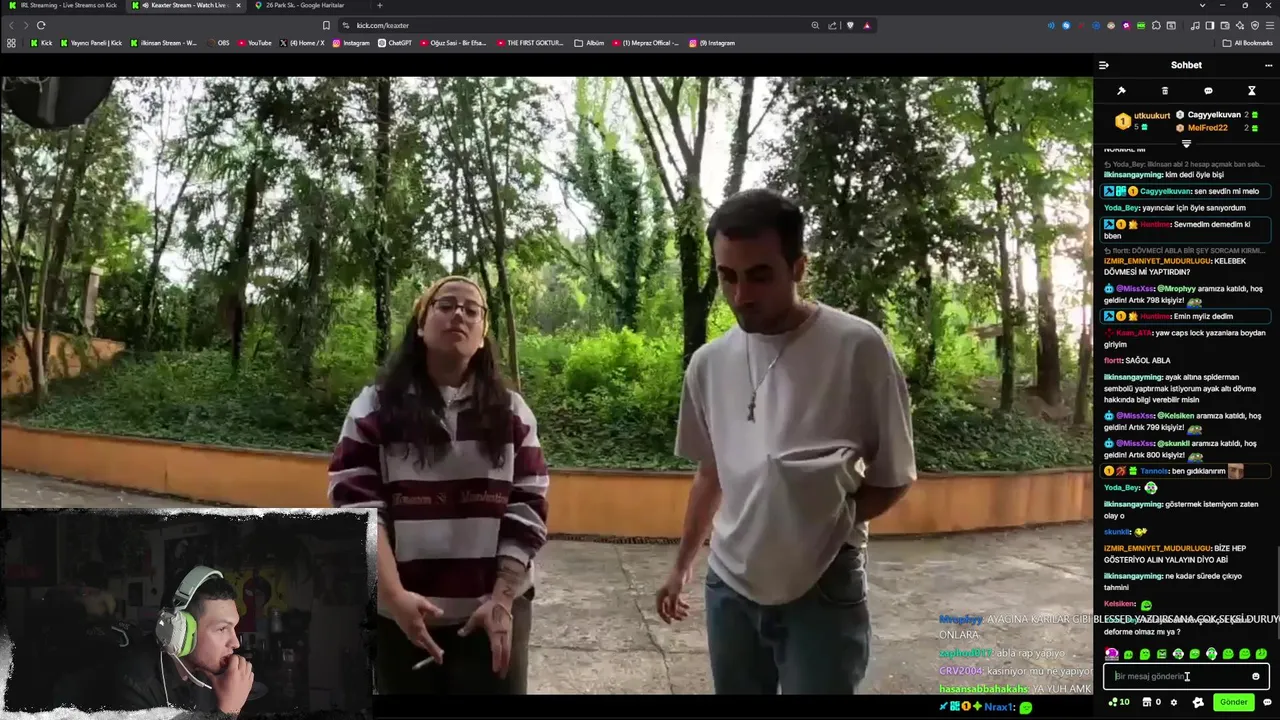1280x720 pixels.
Task: Click the trash can clear-chat icon
Action: [x=1164, y=91]
